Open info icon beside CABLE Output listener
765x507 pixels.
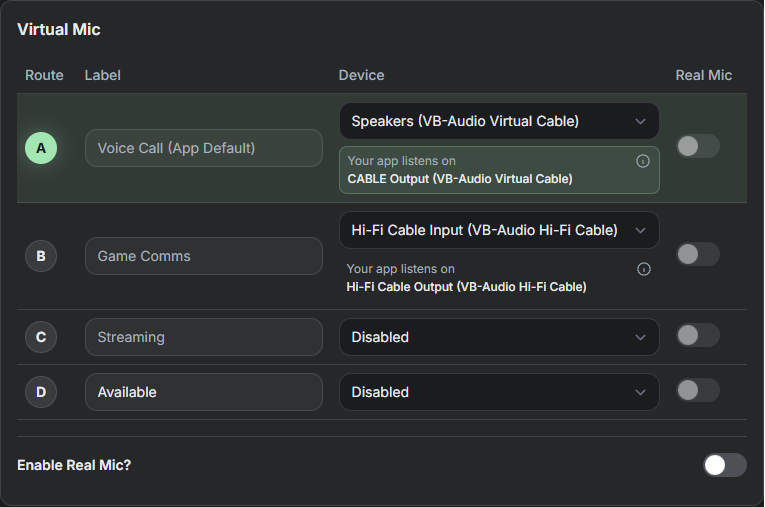tap(643, 161)
